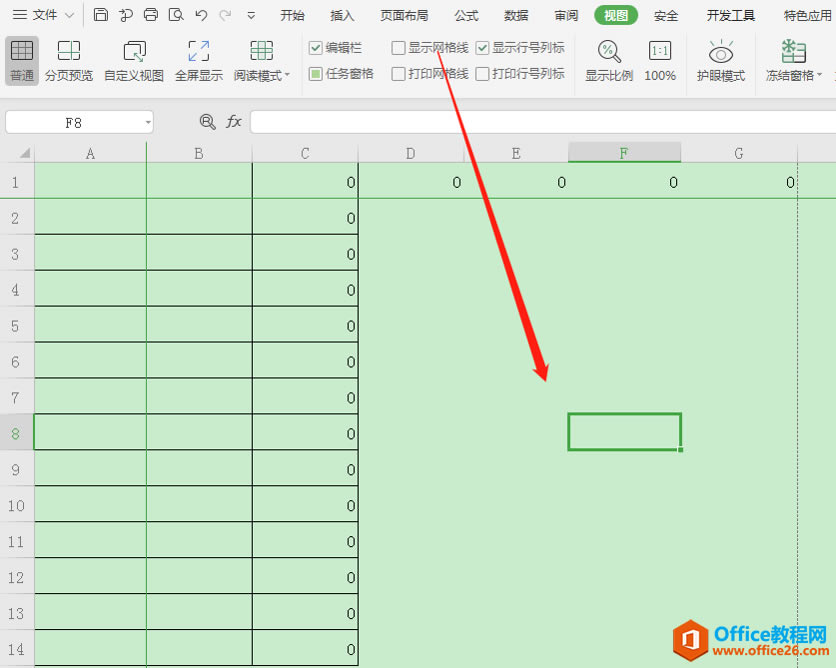Screen dimensions: 836x668
Task: Switch to the 插入 Insert tab
Action: pos(342,15)
